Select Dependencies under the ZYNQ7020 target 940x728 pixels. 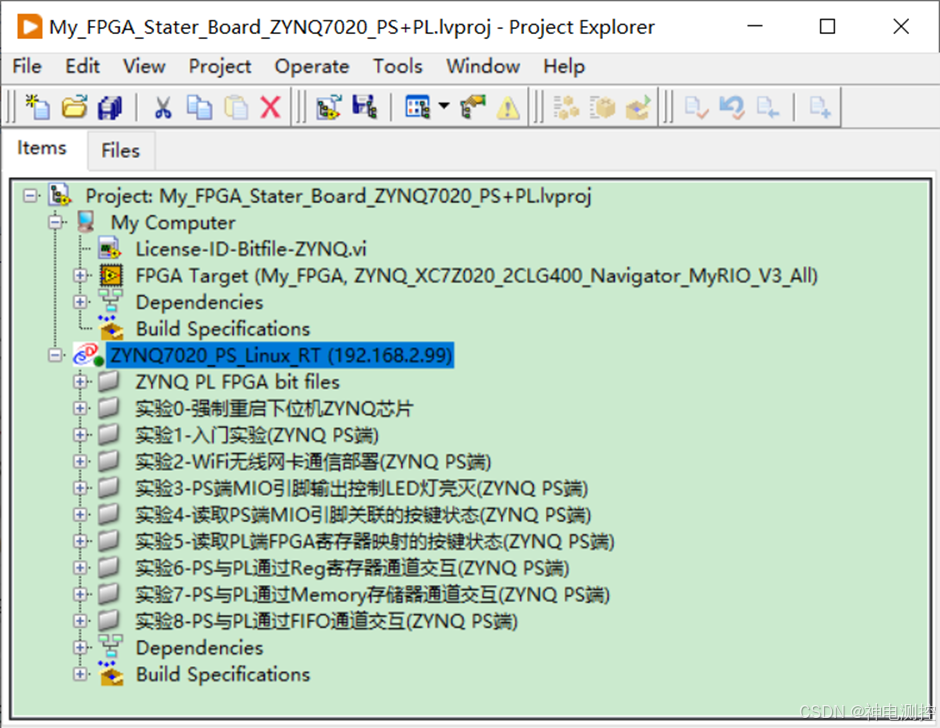(200, 648)
